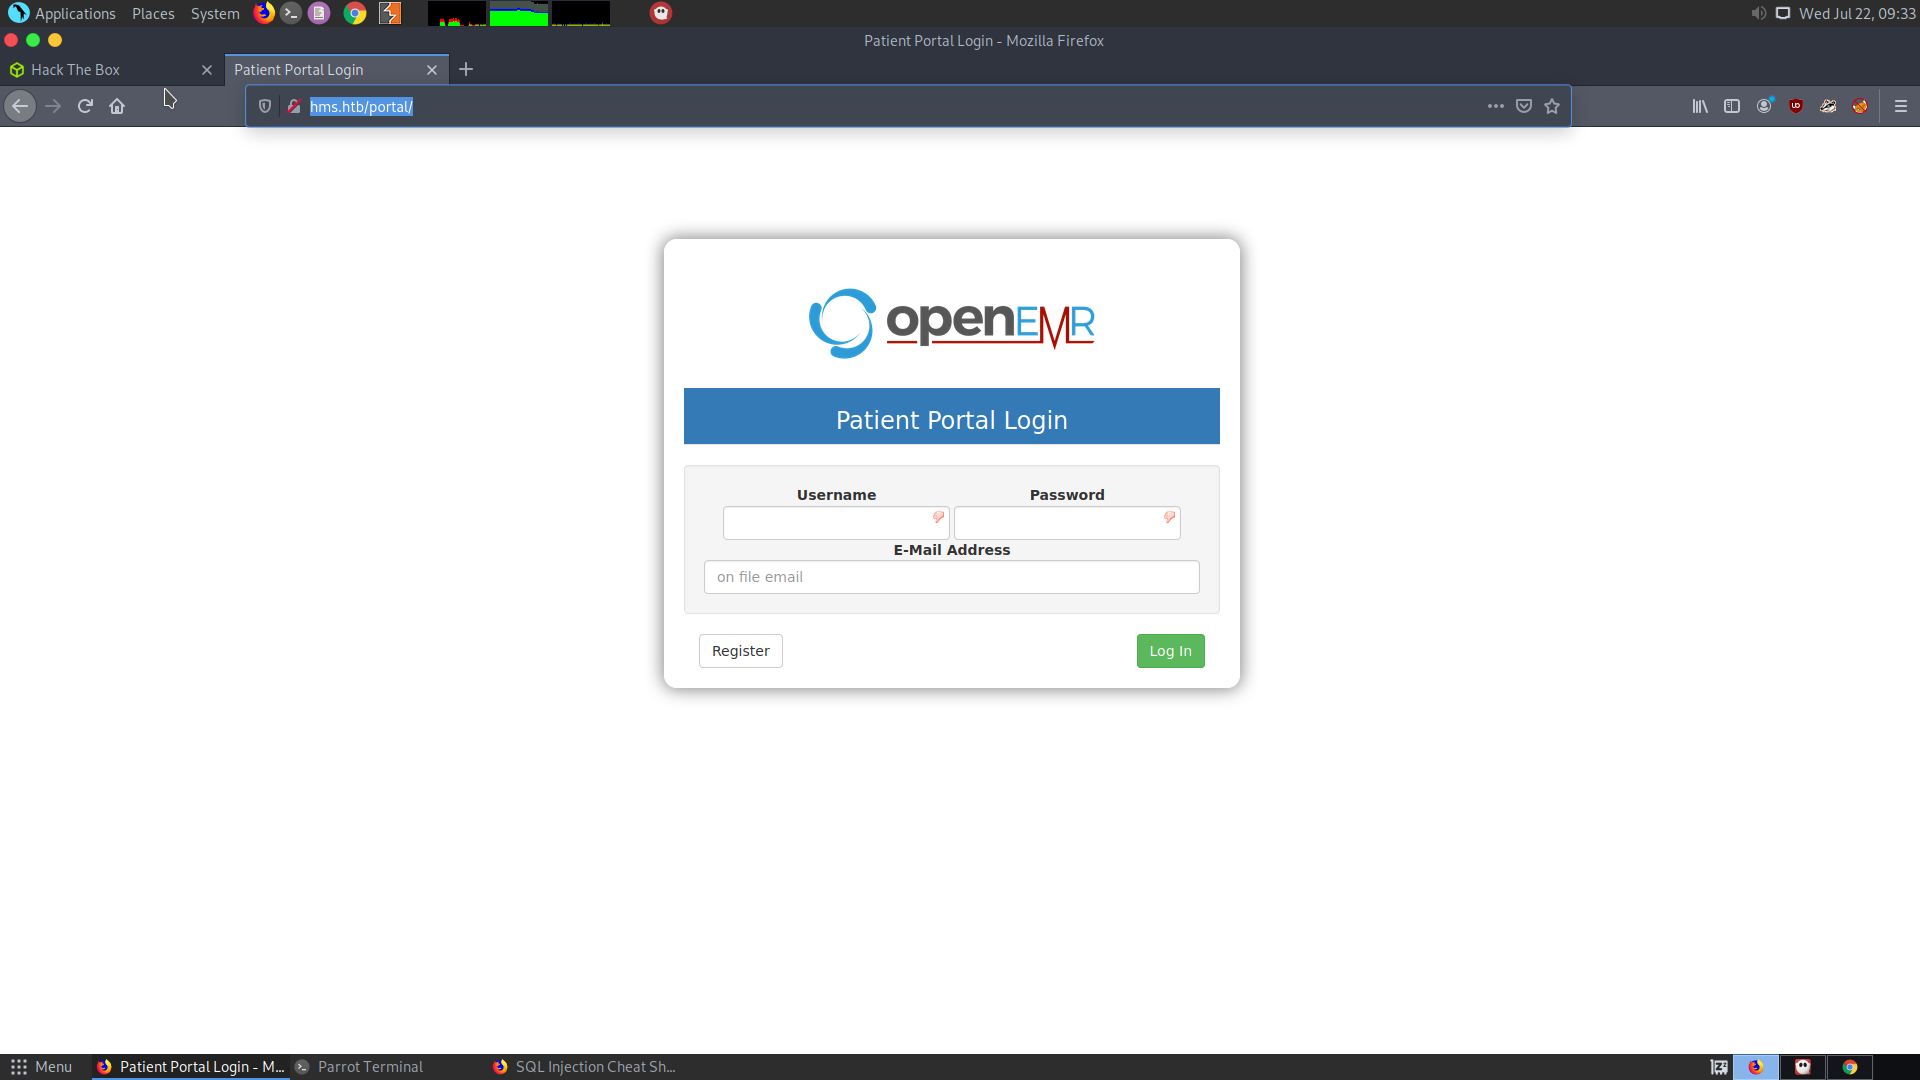Open Firefox account icon
This screenshot has width=1920, height=1080.
click(1764, 106)
